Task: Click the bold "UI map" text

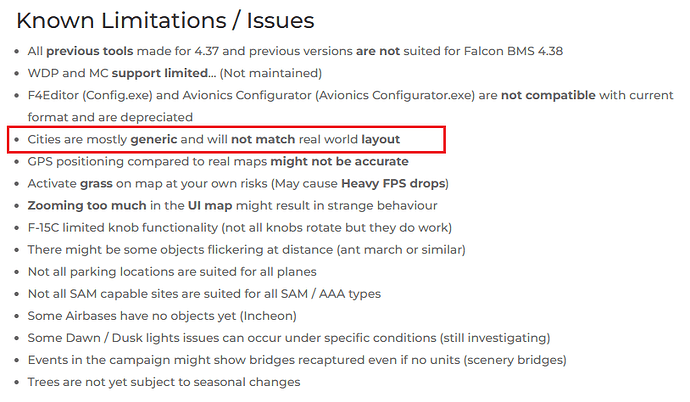Action: [210, 205]
